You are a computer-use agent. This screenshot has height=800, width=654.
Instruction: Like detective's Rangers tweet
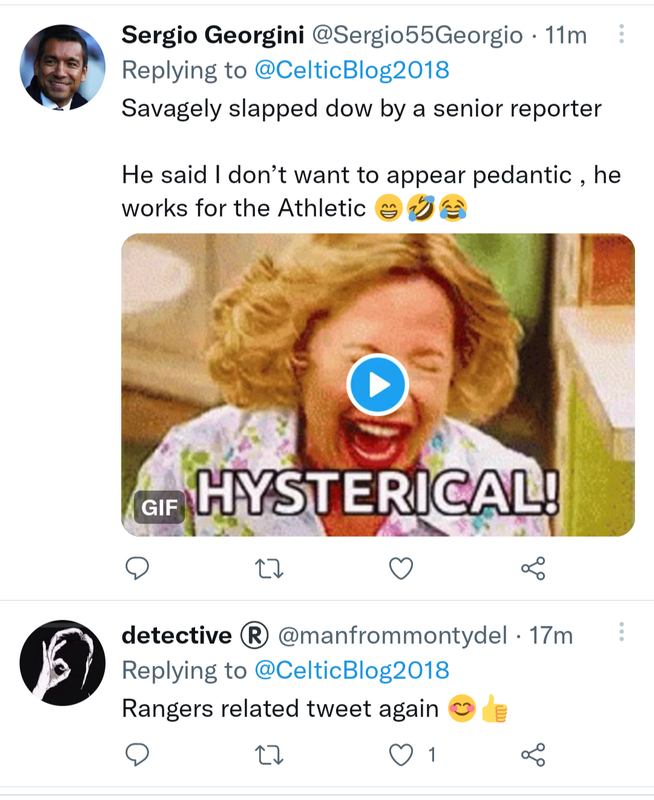(401, 755)
